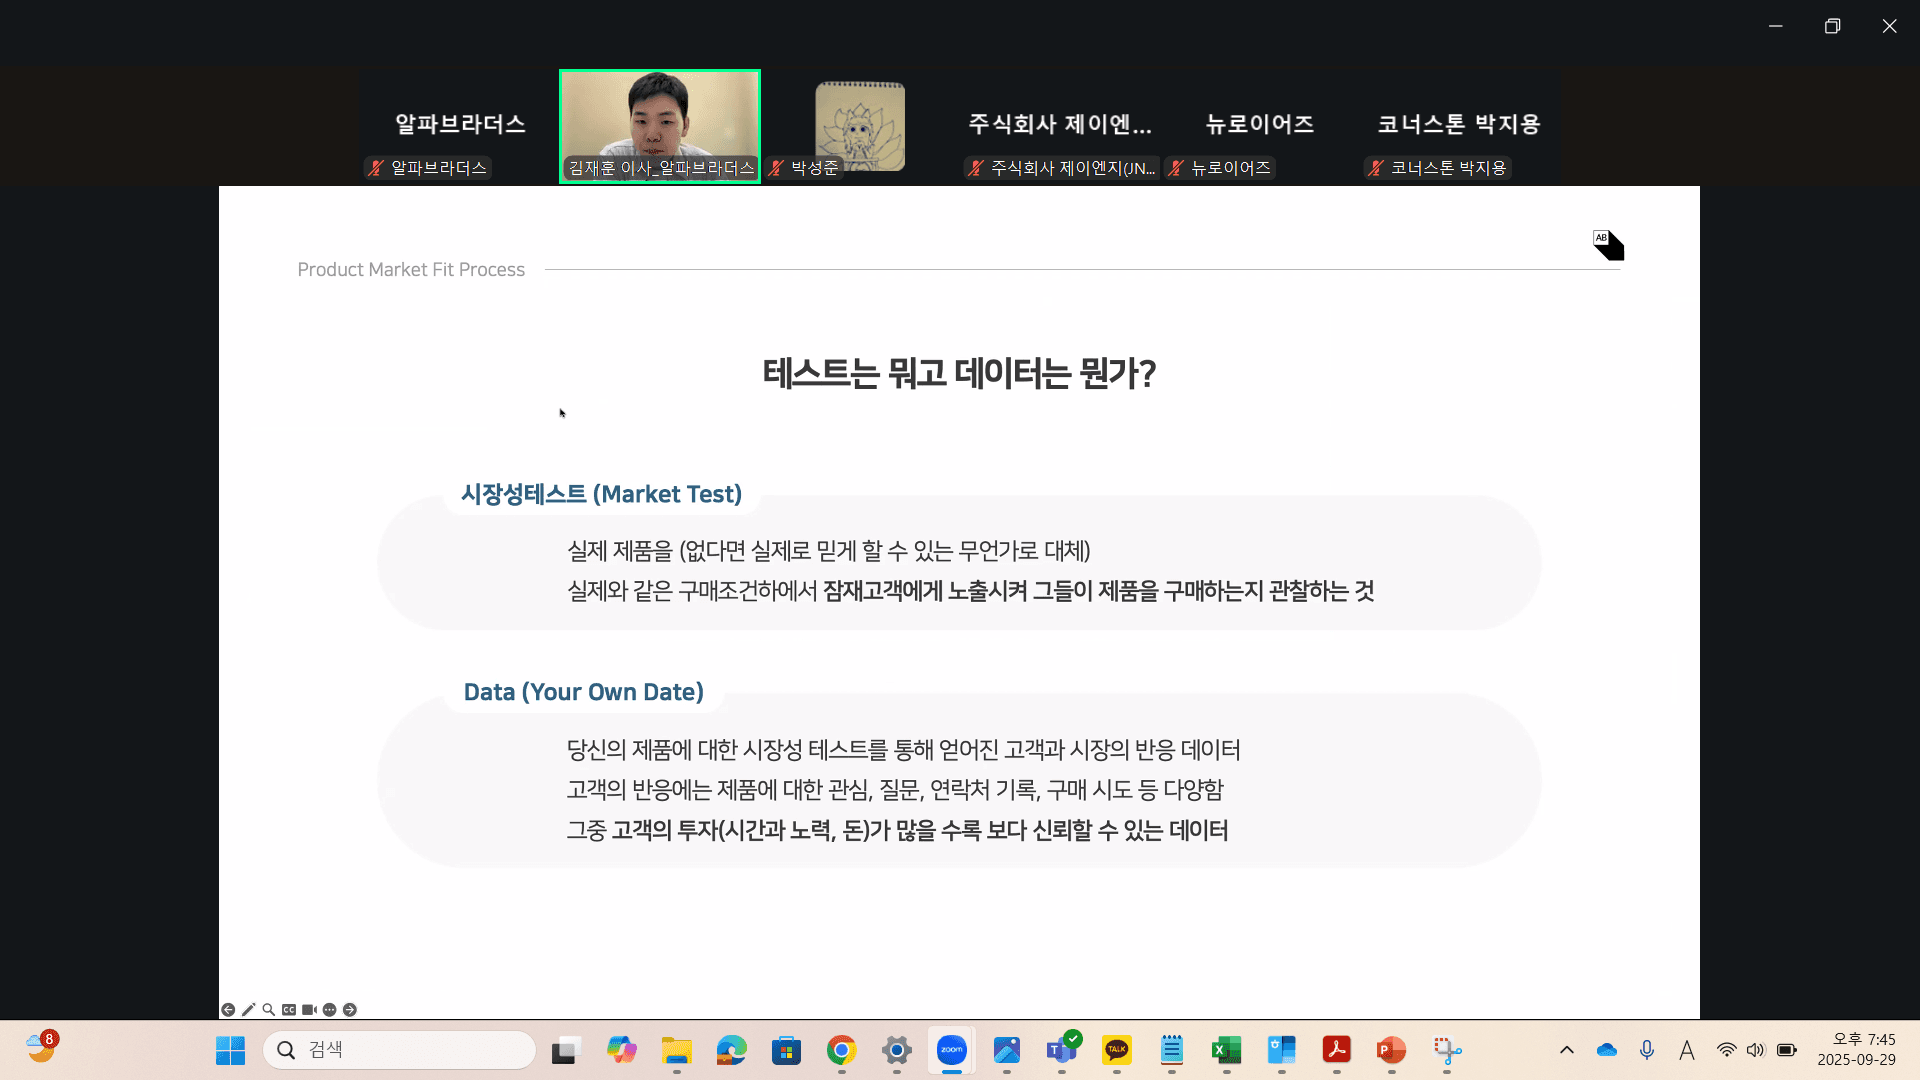
Task: Toggle CC subtitles in slideshow controls
Action: (x=289, y=1010)
